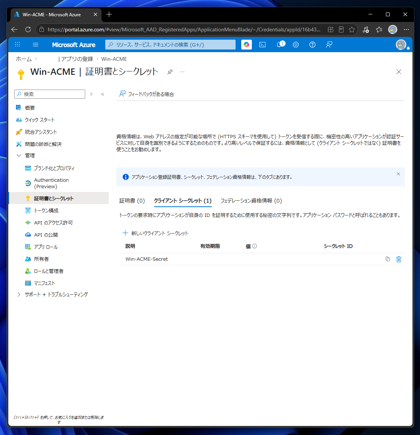Open the Edge profile avatar

pyautogui.click(x=393, y=29)
